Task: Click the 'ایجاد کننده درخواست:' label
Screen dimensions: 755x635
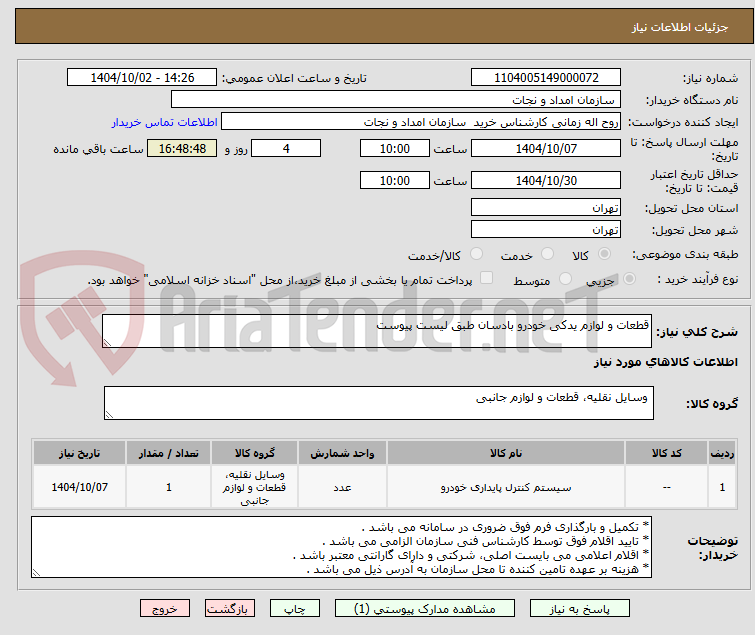Action: pyautogui.click(x=683, y=122)
